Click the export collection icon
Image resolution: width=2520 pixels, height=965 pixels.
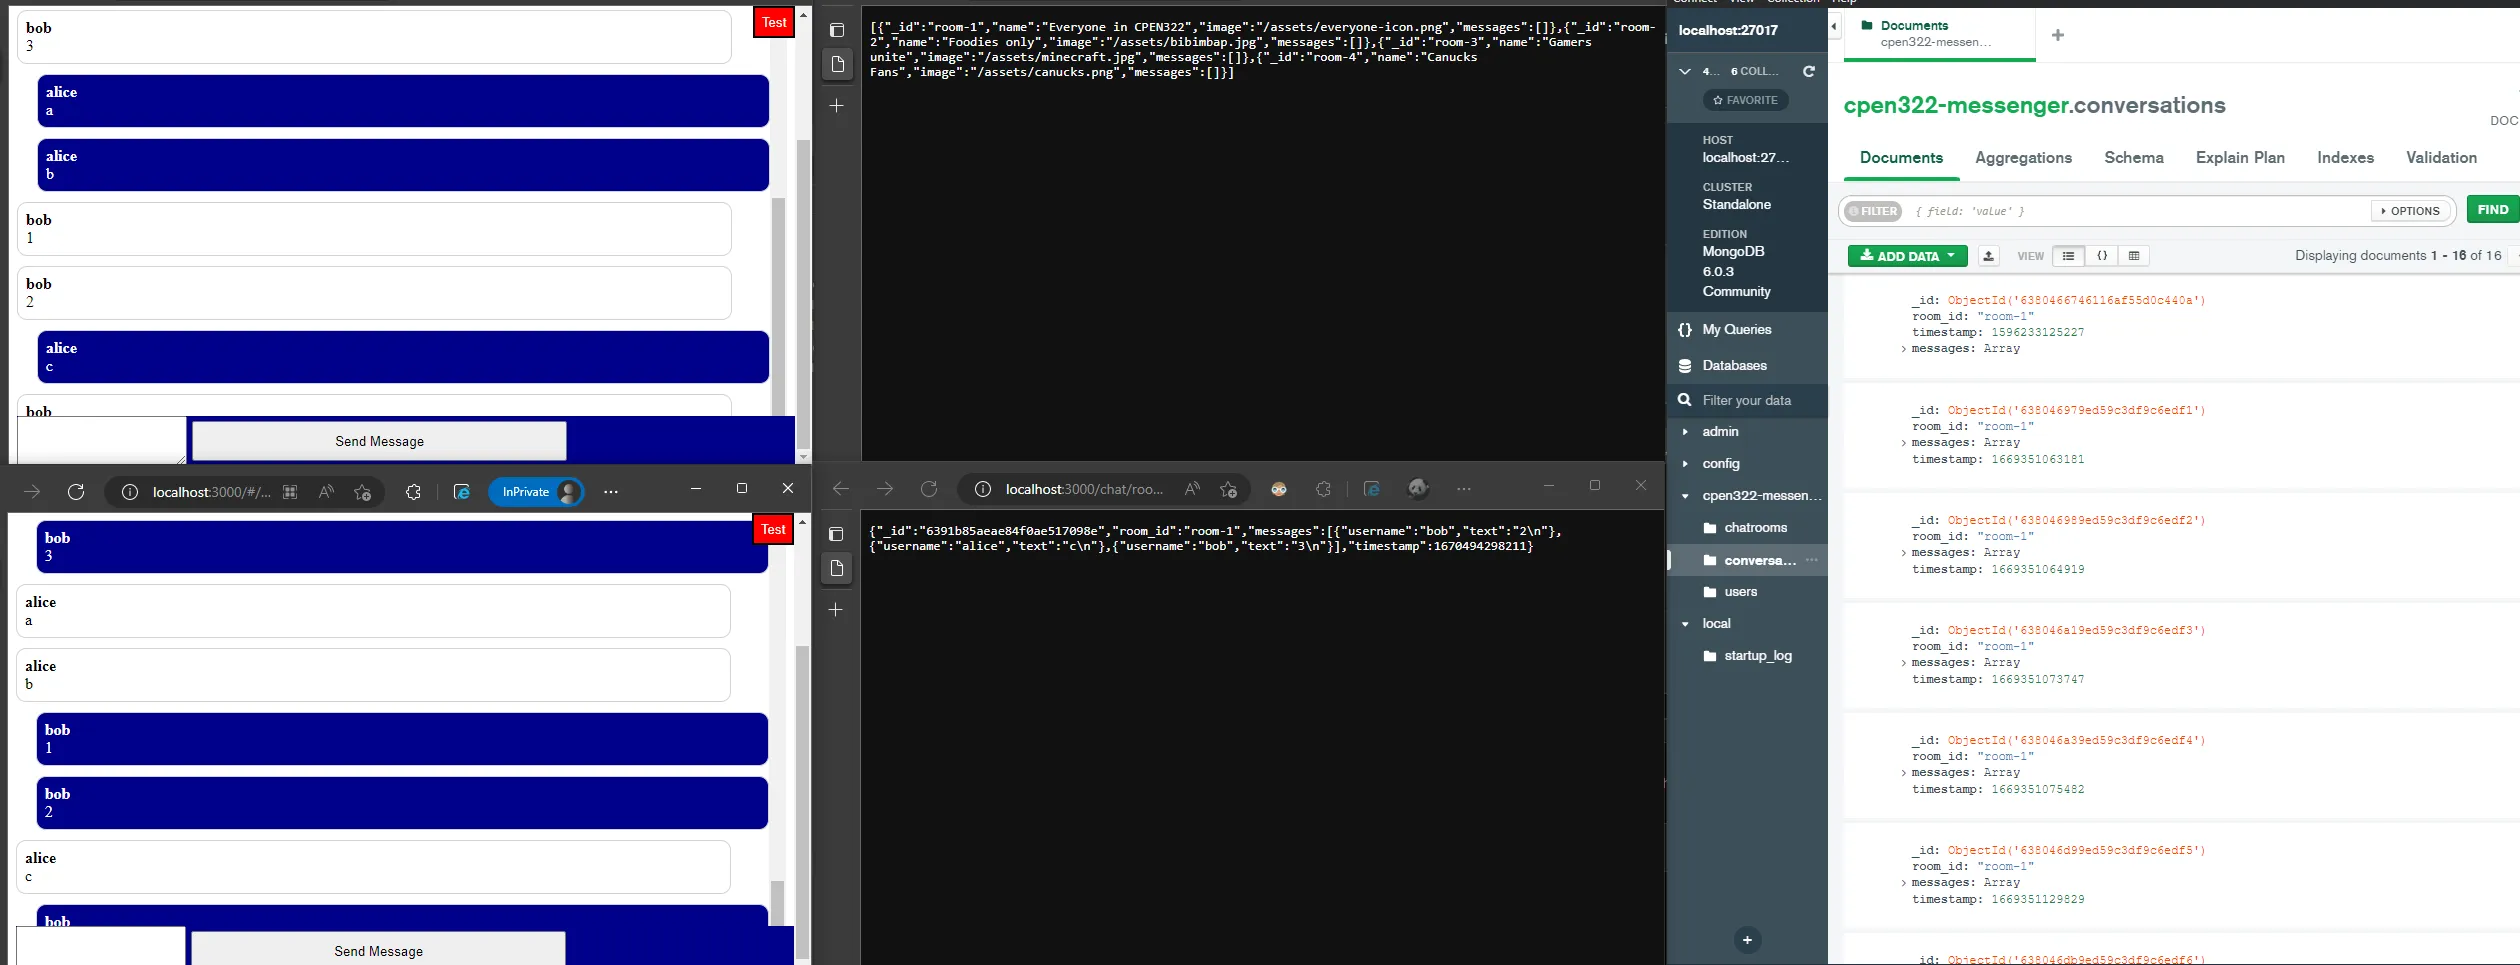[x=1988, y=256]
